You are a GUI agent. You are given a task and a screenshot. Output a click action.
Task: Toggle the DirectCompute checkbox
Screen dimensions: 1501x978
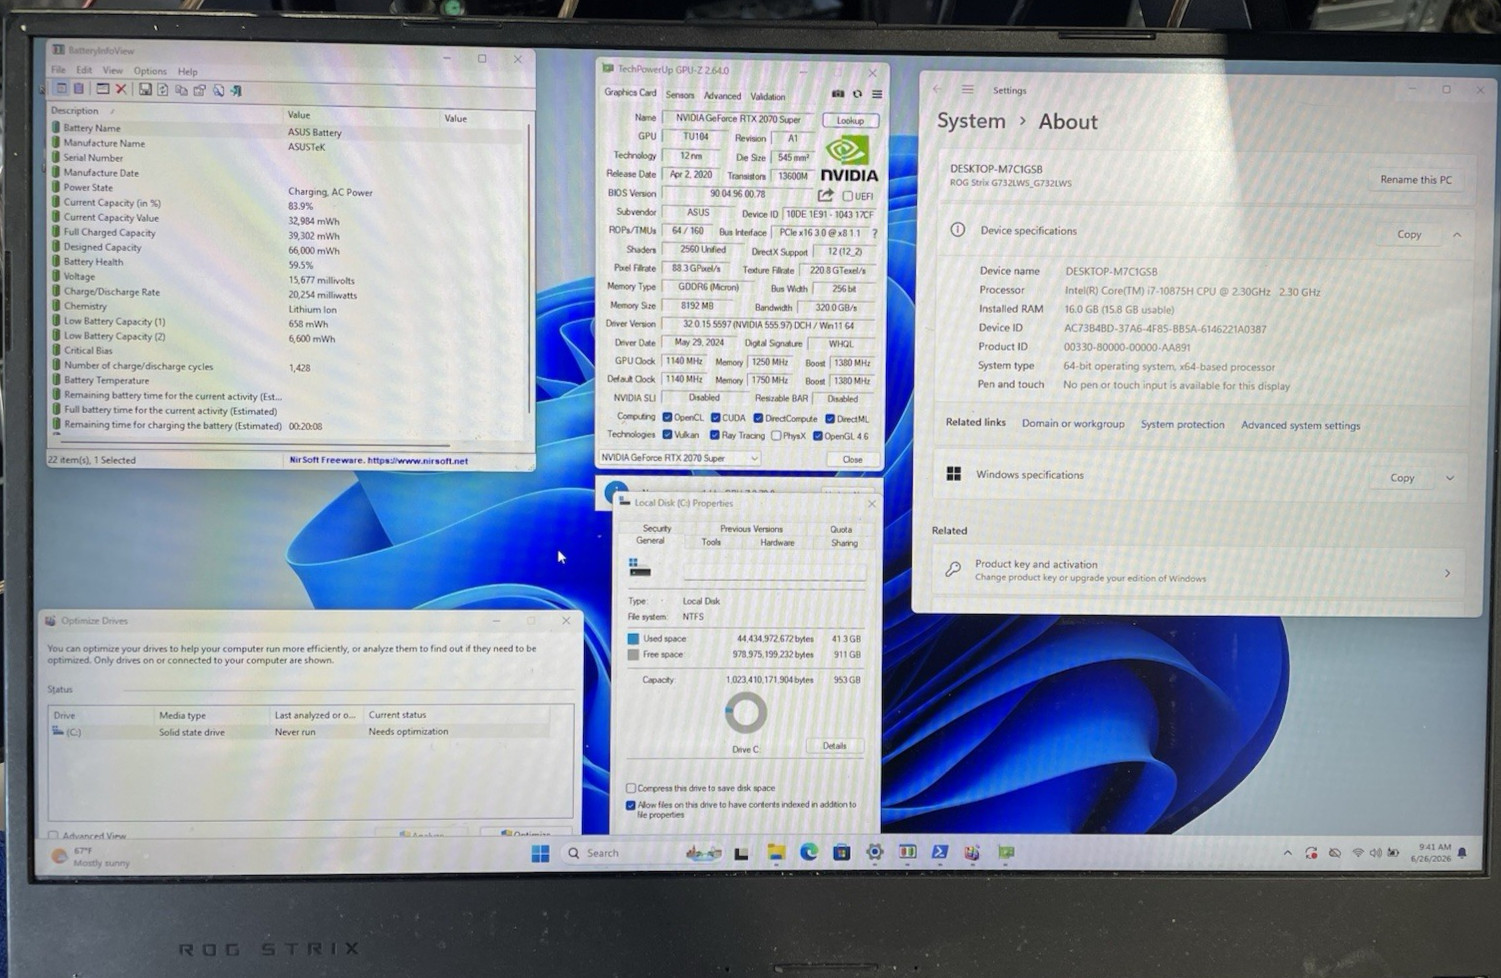758,418
